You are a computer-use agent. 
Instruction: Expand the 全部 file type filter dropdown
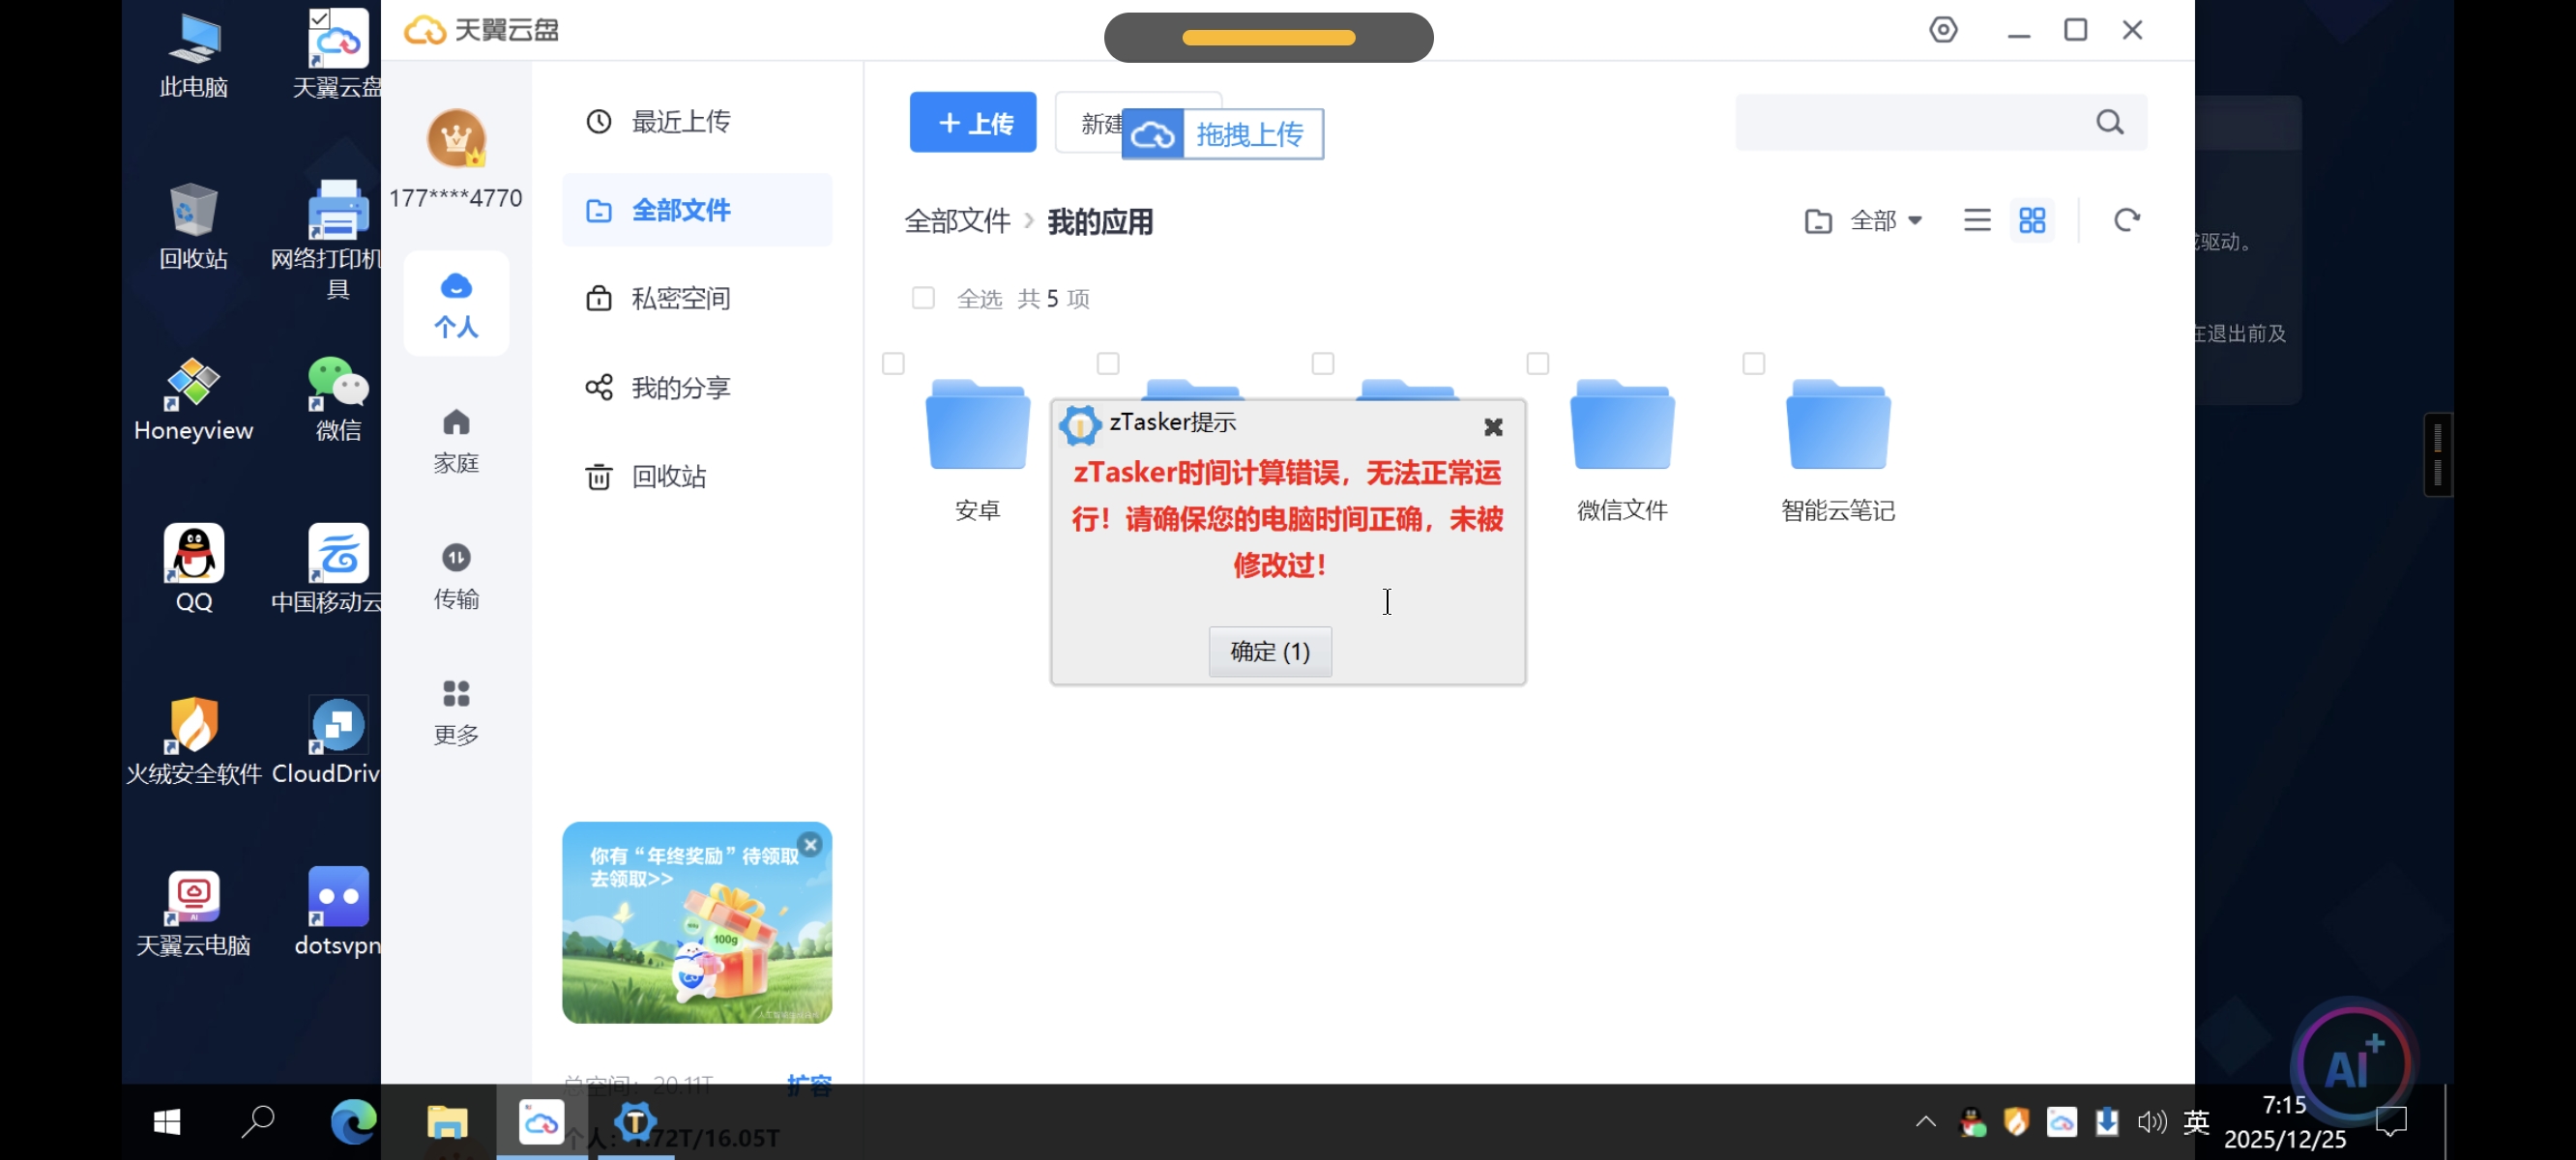[x=1885, y=220]
